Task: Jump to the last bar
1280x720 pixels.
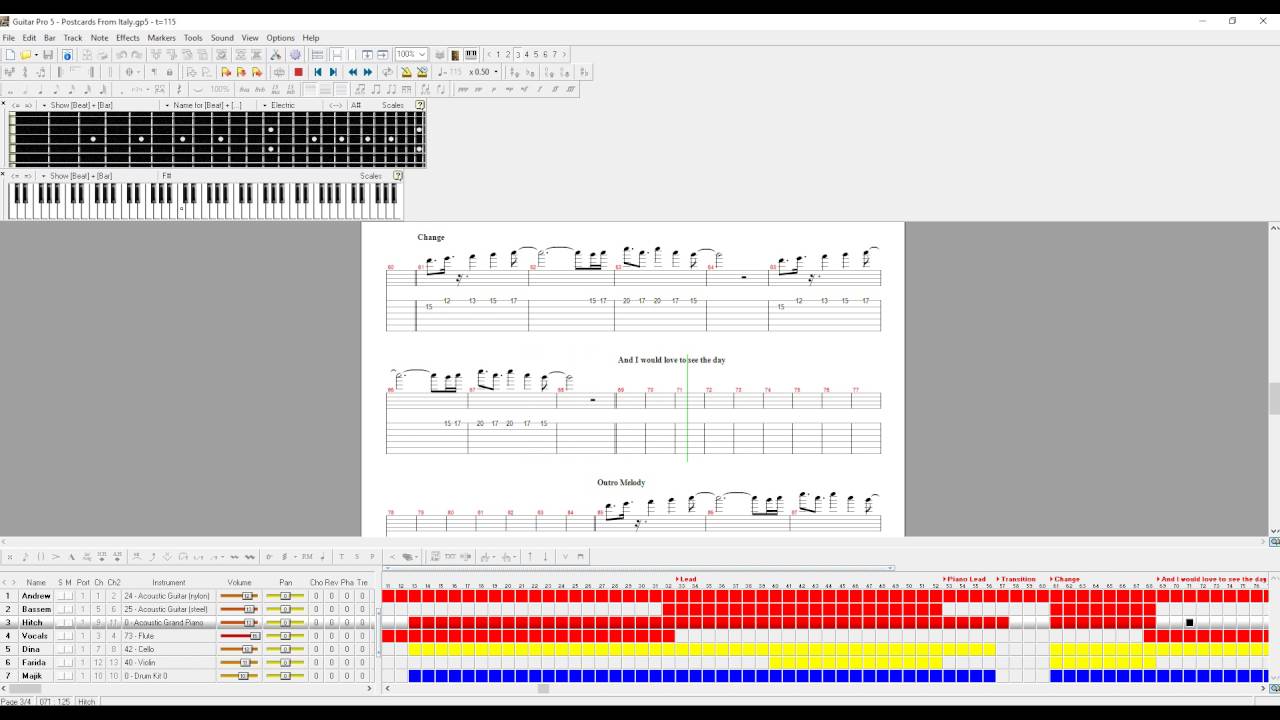Action: [333, 72]
